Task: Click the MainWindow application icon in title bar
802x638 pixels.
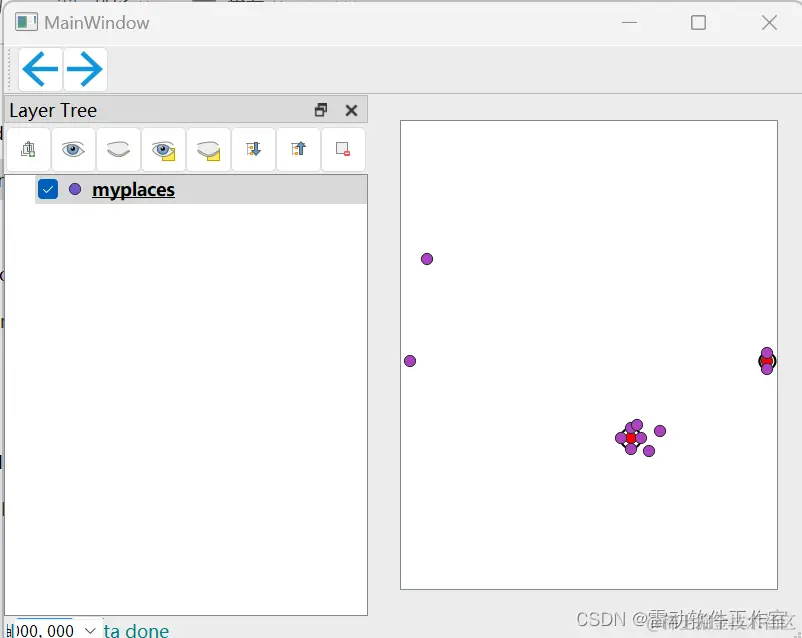Action: click(x=26, y=23)
